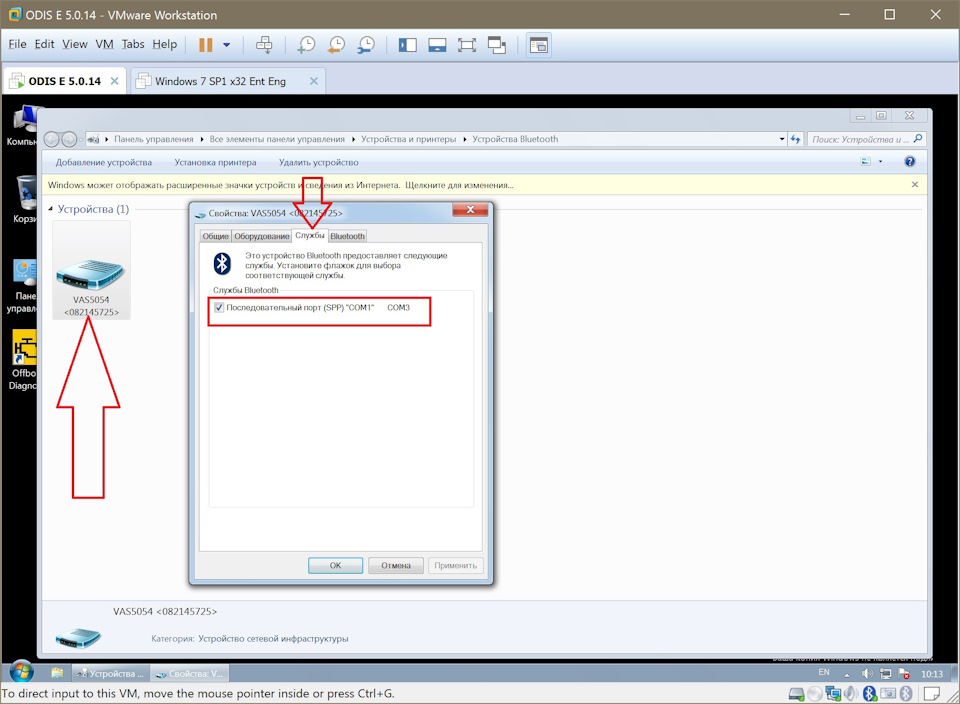Open the network icon in guest system tray
Screen dimensions: 960x704
click(885, 674)
